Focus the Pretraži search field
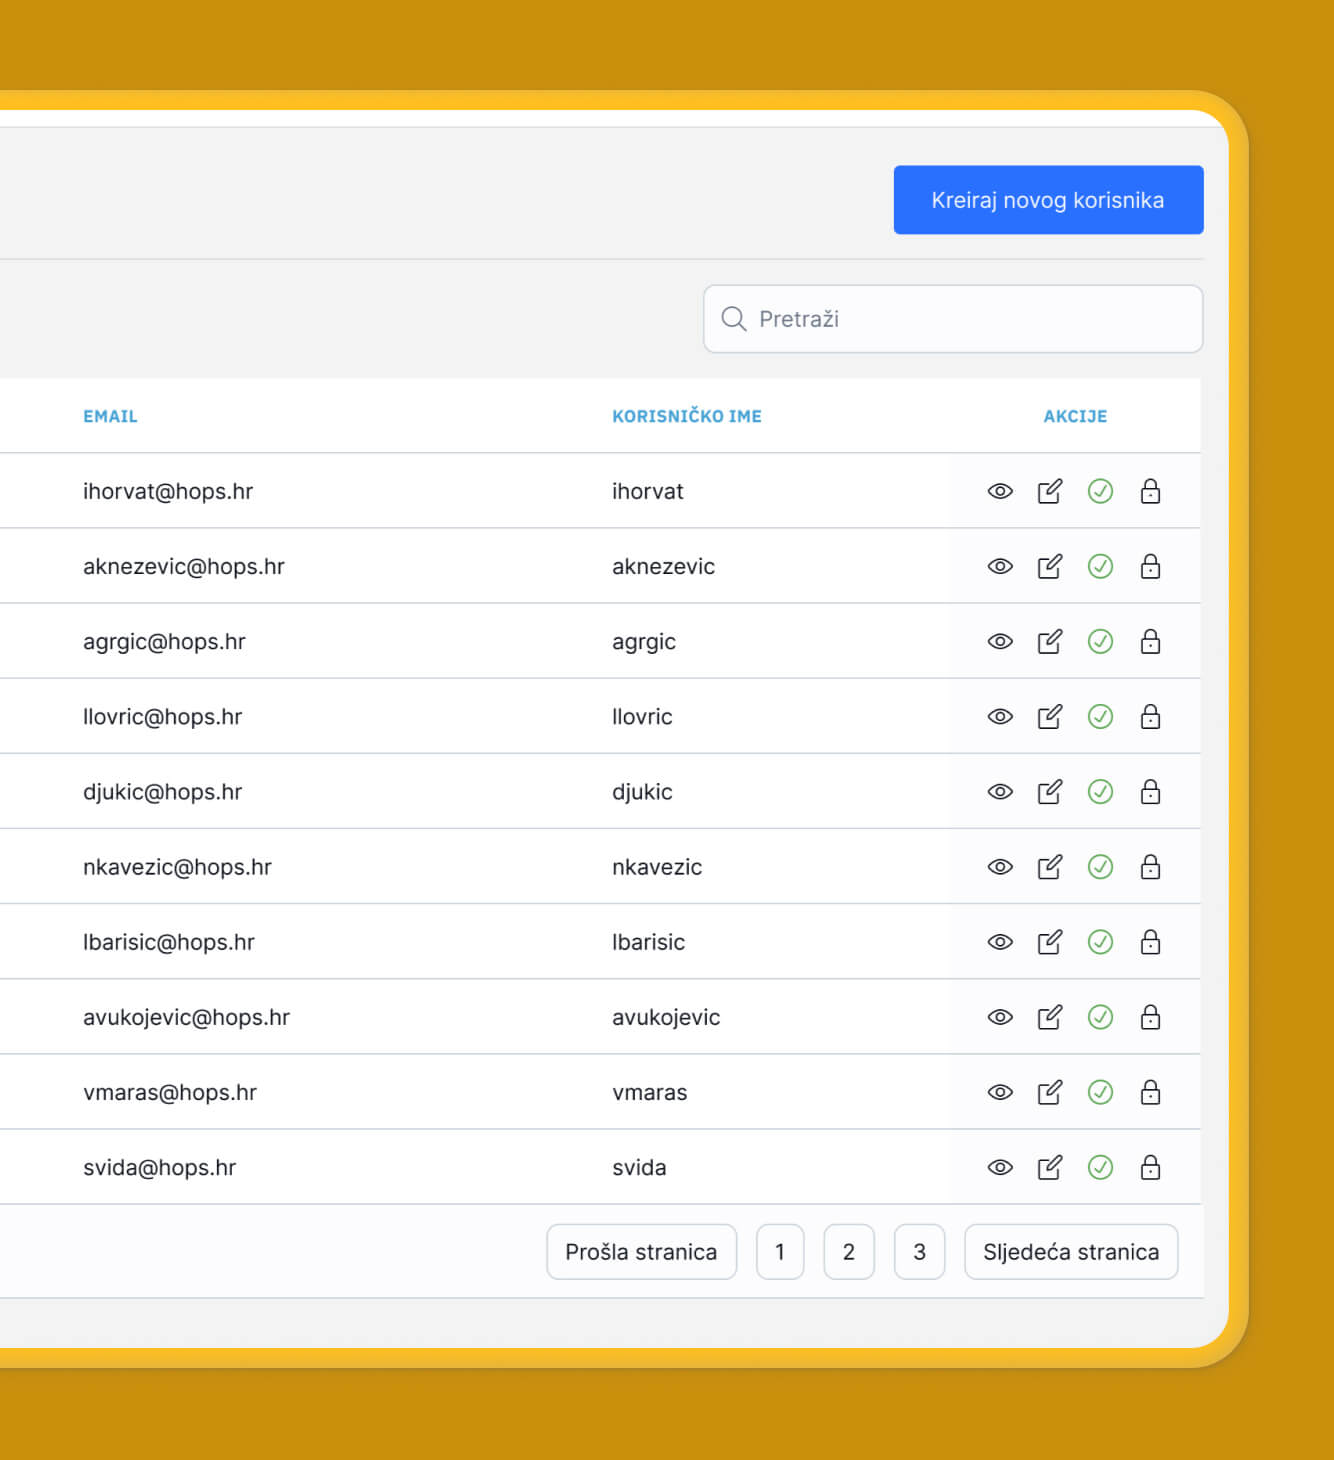The width and height of the screenshot is (1334, 1460). 953,319
